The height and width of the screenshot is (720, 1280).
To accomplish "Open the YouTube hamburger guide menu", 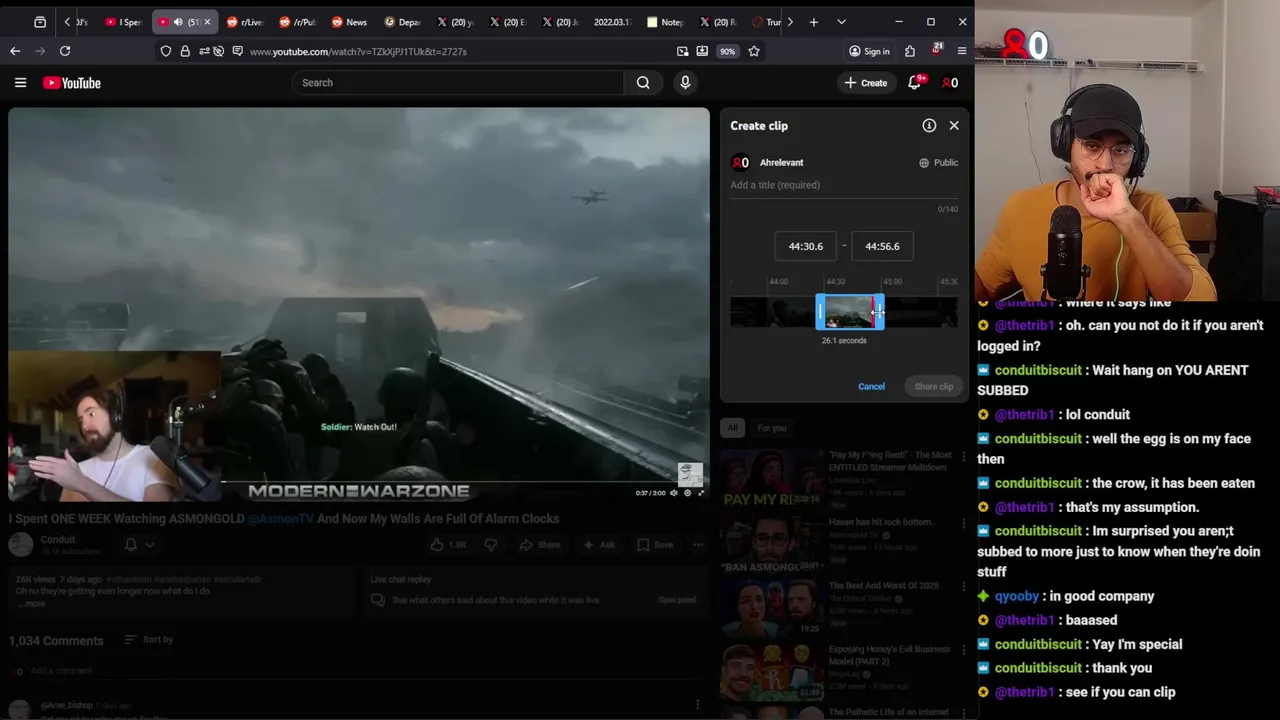I will tap(20, 83).
